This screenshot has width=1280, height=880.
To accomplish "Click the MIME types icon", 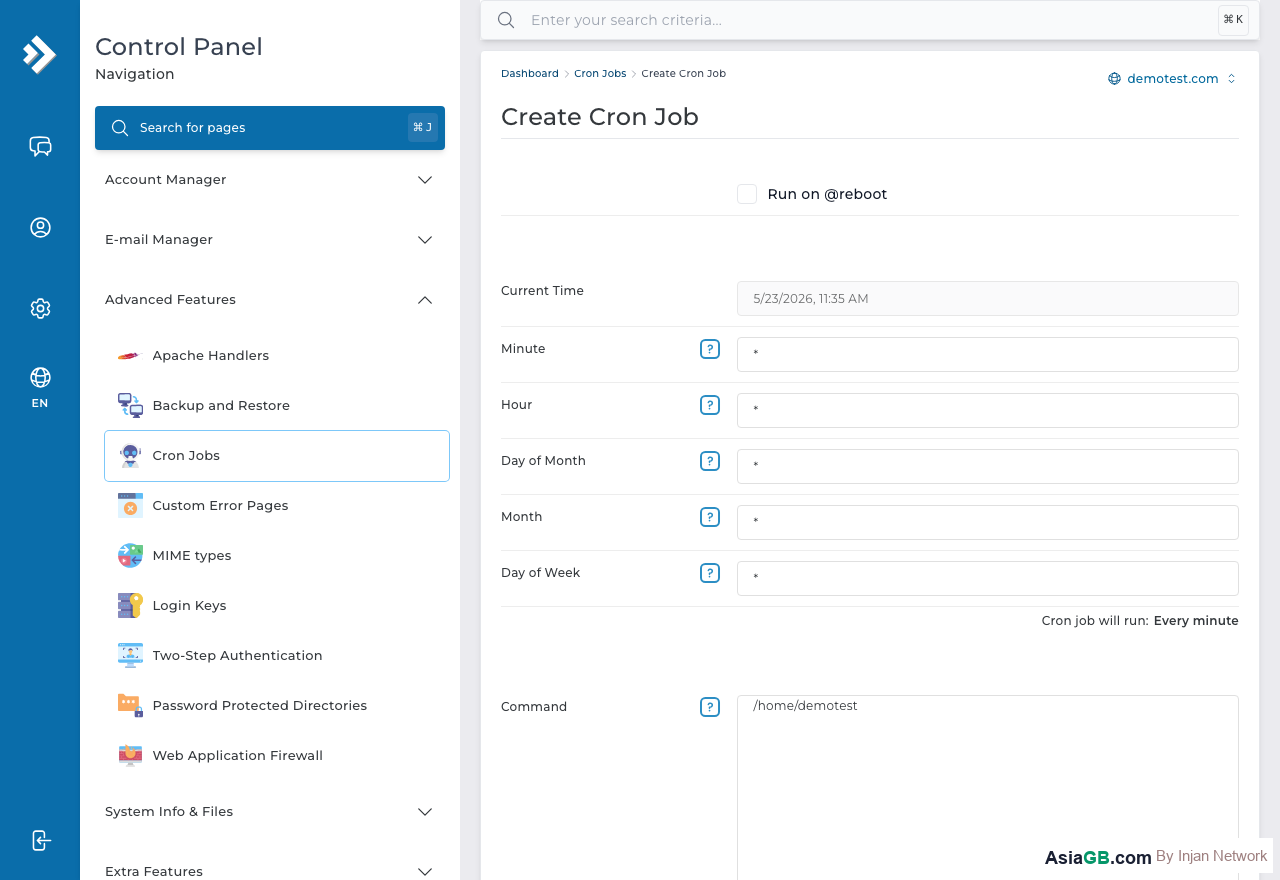I will (x=130, y=556).
